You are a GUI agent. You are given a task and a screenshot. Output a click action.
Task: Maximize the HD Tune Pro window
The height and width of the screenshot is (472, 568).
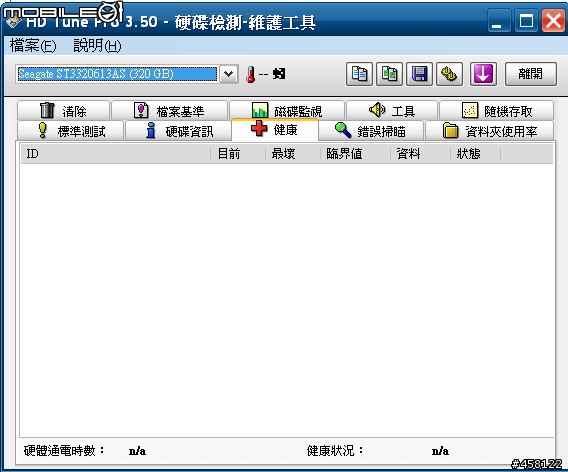coord(526,21)
